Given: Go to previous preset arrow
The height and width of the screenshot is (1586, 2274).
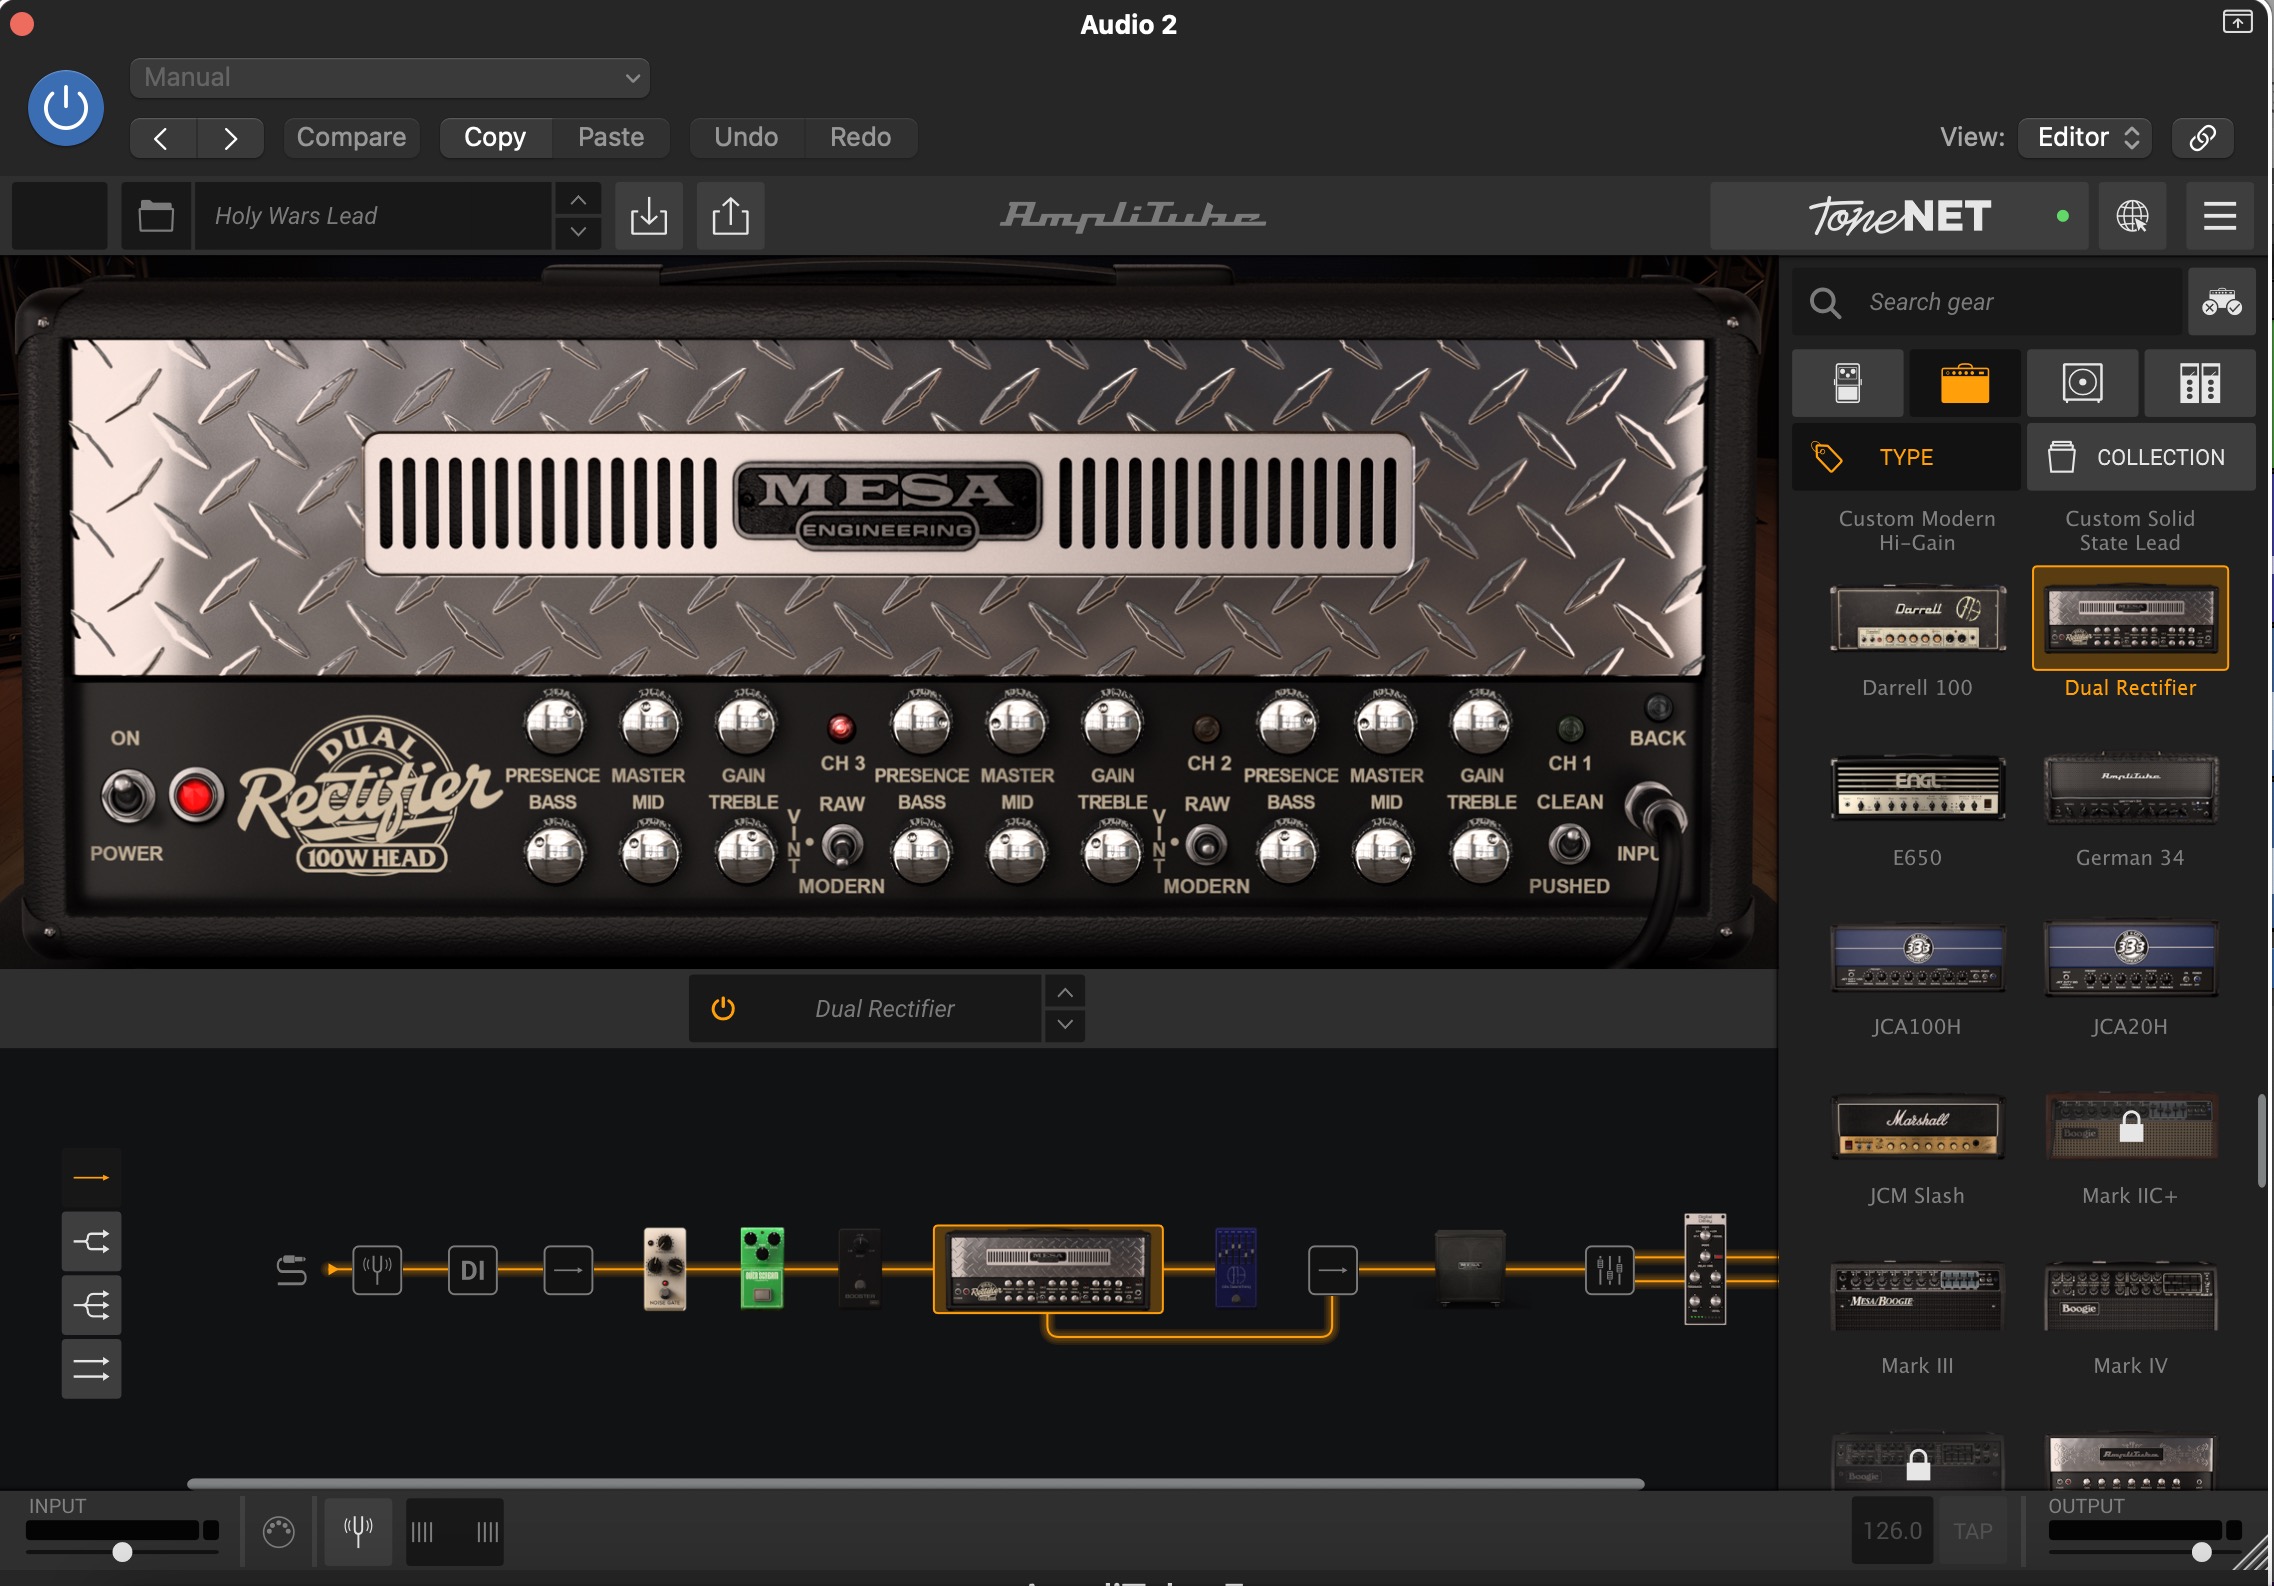Looking at the screenshot, I should click(162, 137).
